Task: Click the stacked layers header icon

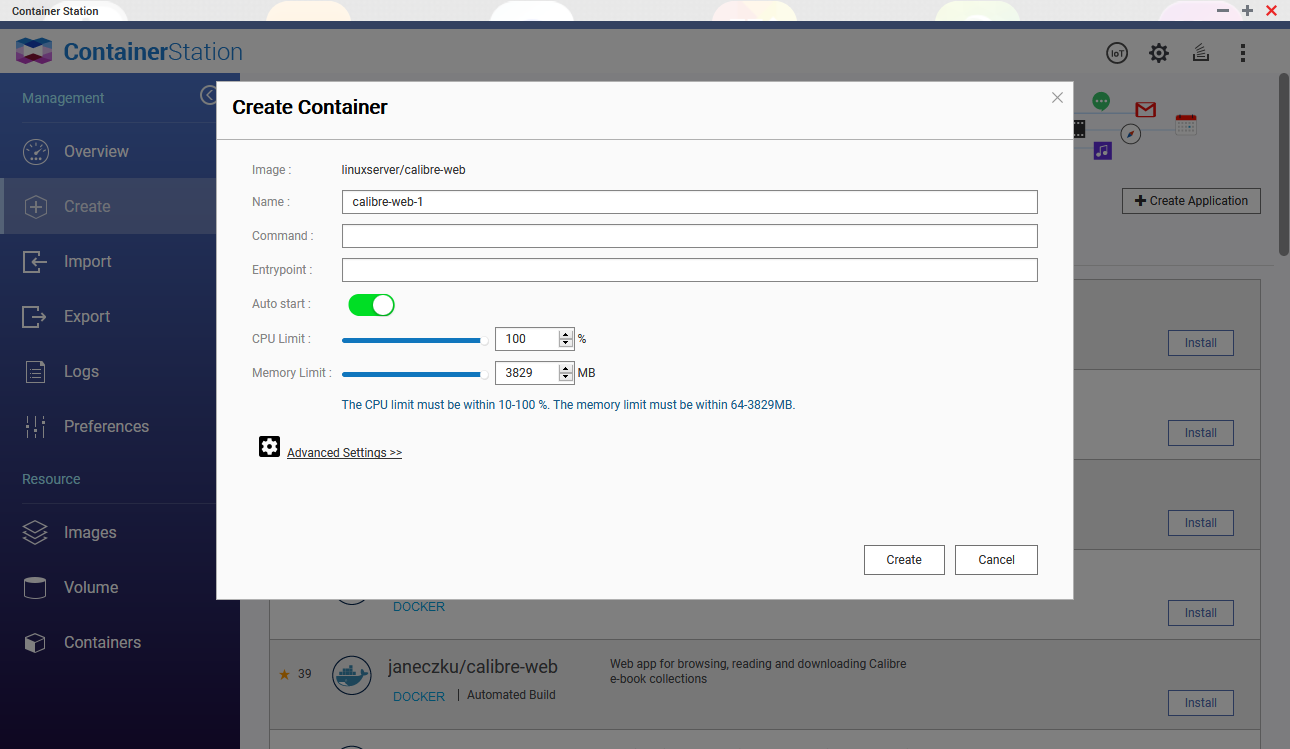Action: (1201, 53)
